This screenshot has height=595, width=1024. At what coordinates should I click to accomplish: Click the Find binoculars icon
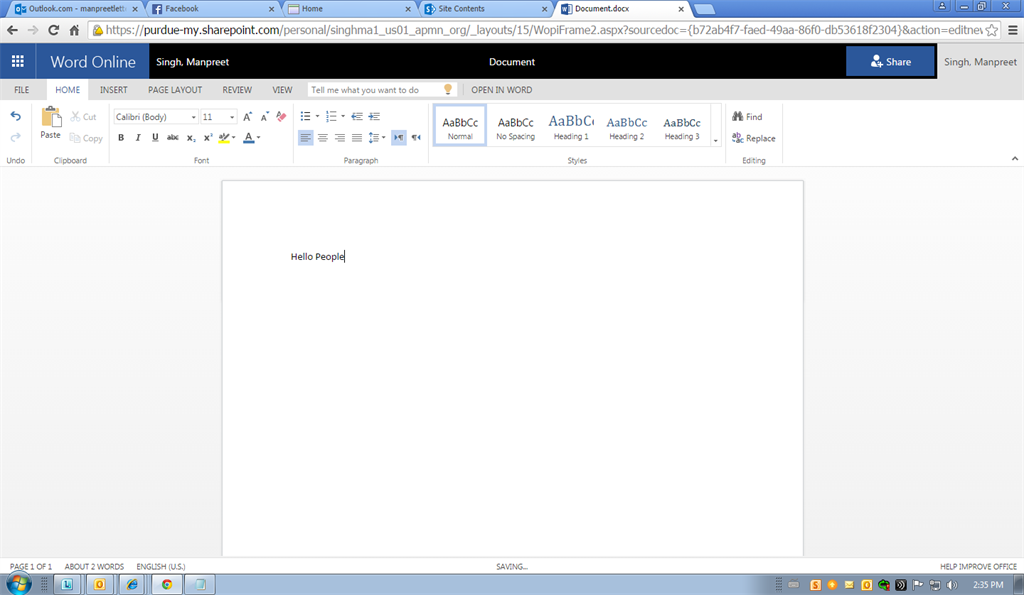pyautogui.click(x=738, y=117)
